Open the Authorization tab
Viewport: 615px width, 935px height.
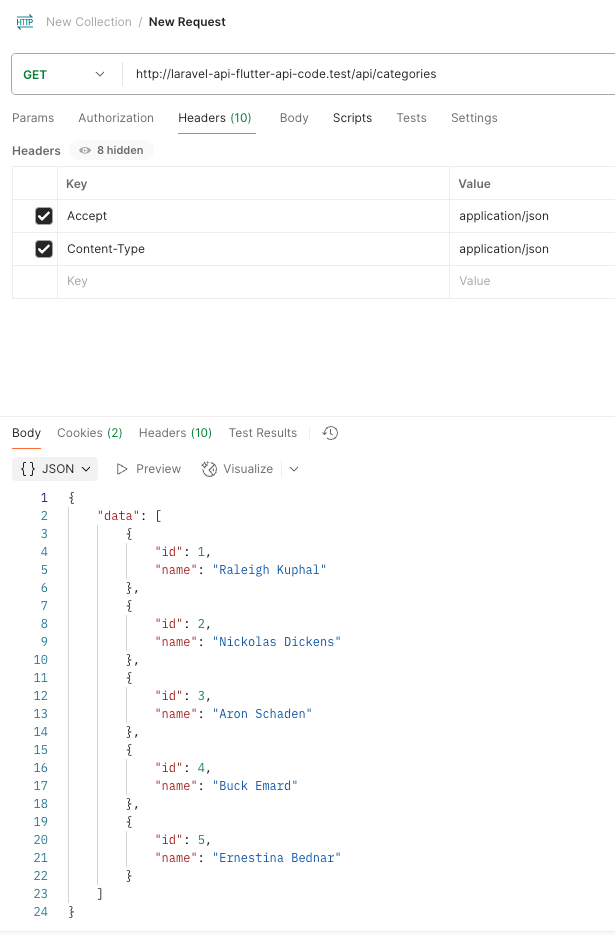coord(116,118)
